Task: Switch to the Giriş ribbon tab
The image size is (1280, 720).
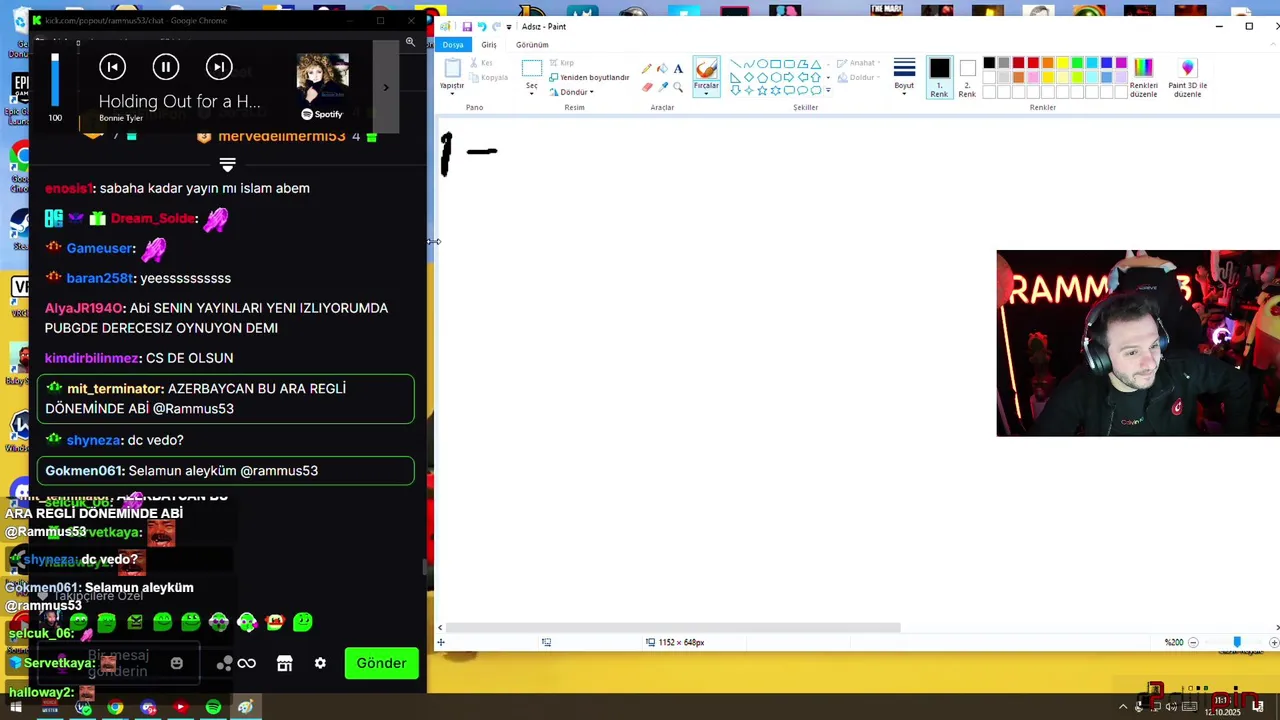Action: 489,44
